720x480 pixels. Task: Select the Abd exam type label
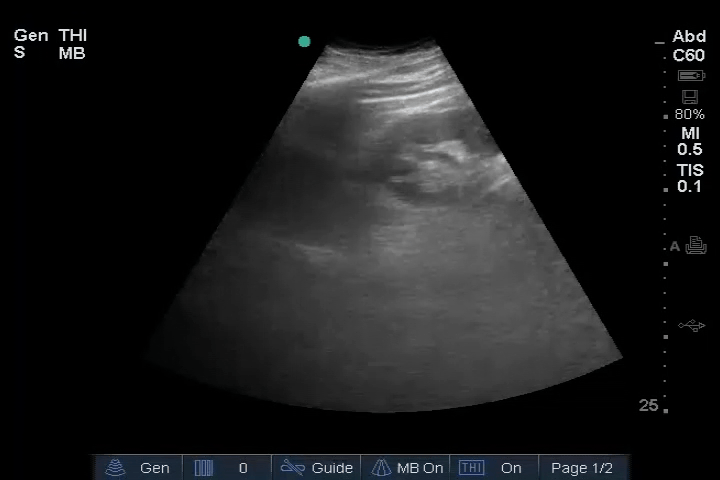click(689, 37)
